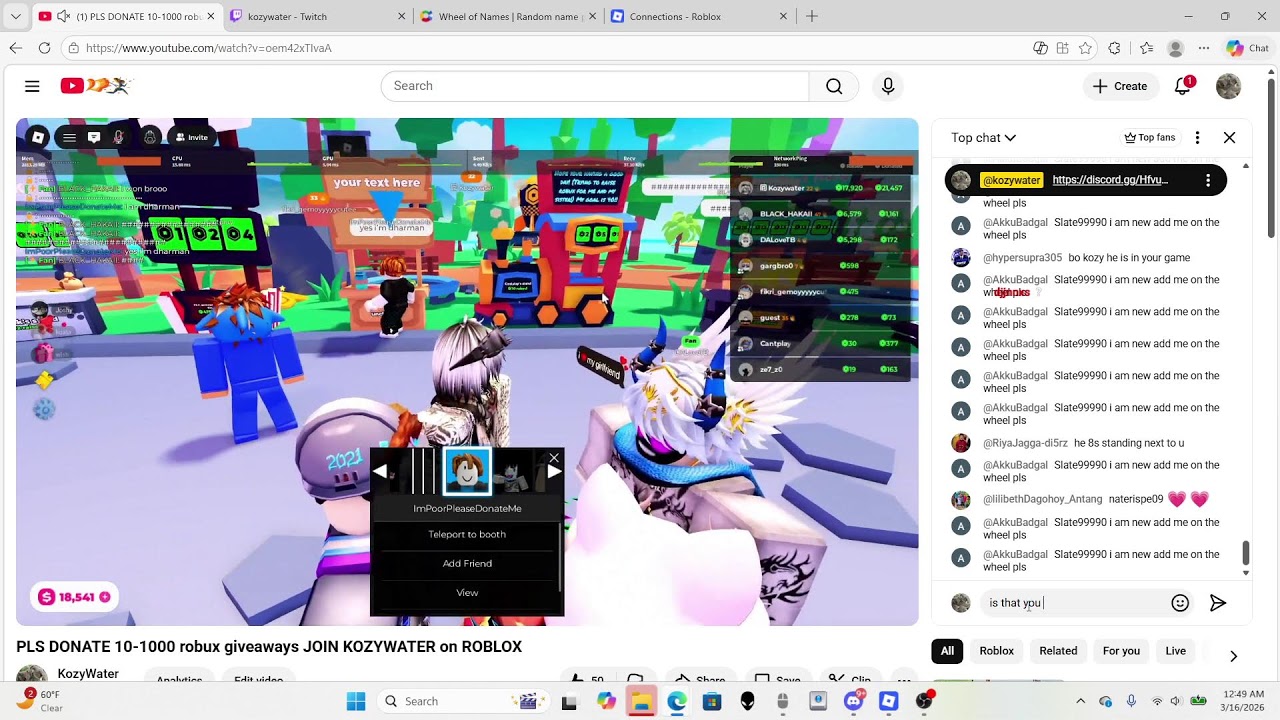The height and width of the screenshot is (720, 1280).
Task: Select the Roblox filter chip
Action: 996,651
